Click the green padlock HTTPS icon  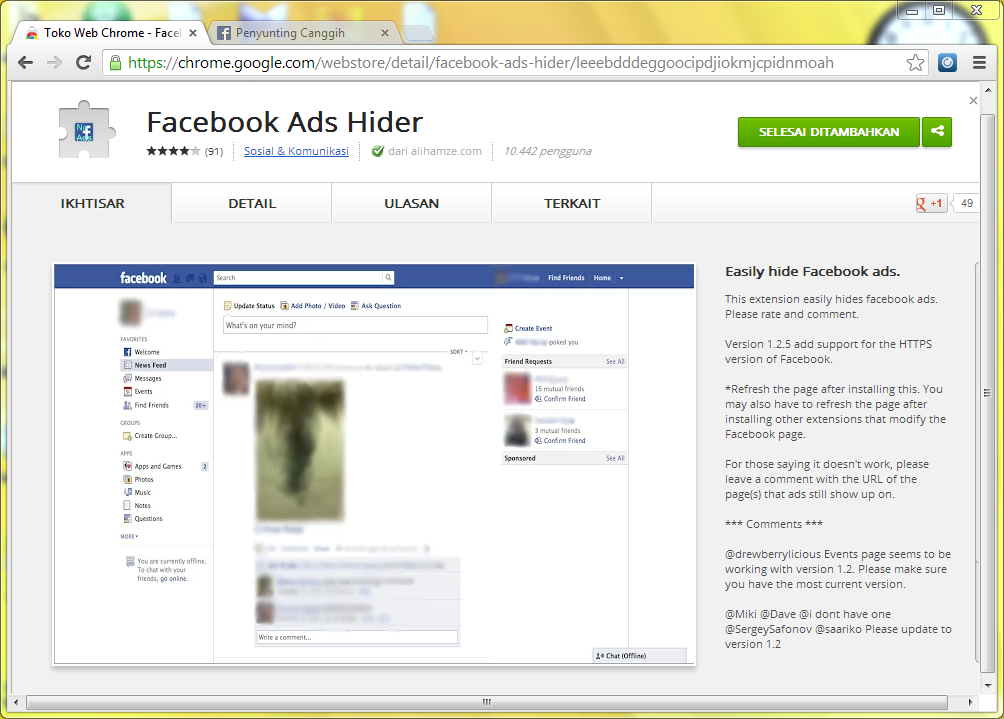(115, 63)
